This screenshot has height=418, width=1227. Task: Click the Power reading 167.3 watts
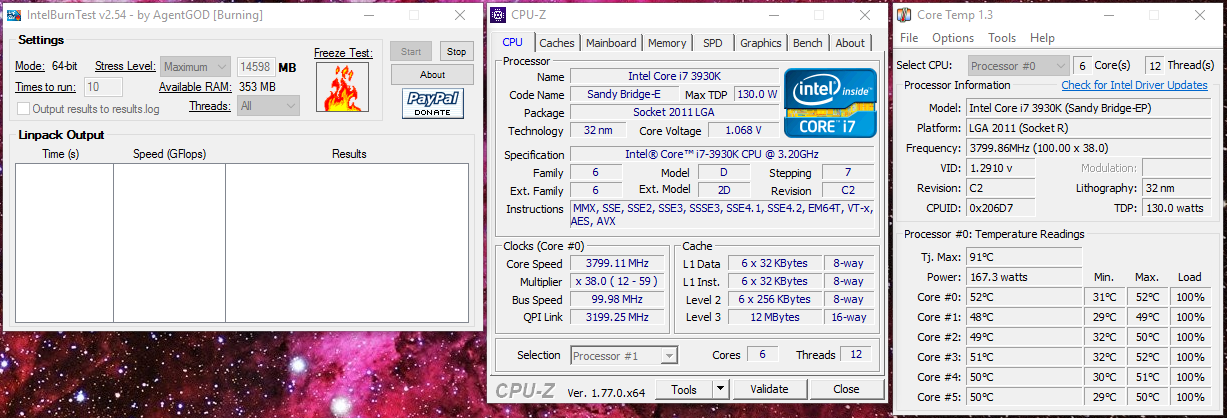pos(1024,276)
